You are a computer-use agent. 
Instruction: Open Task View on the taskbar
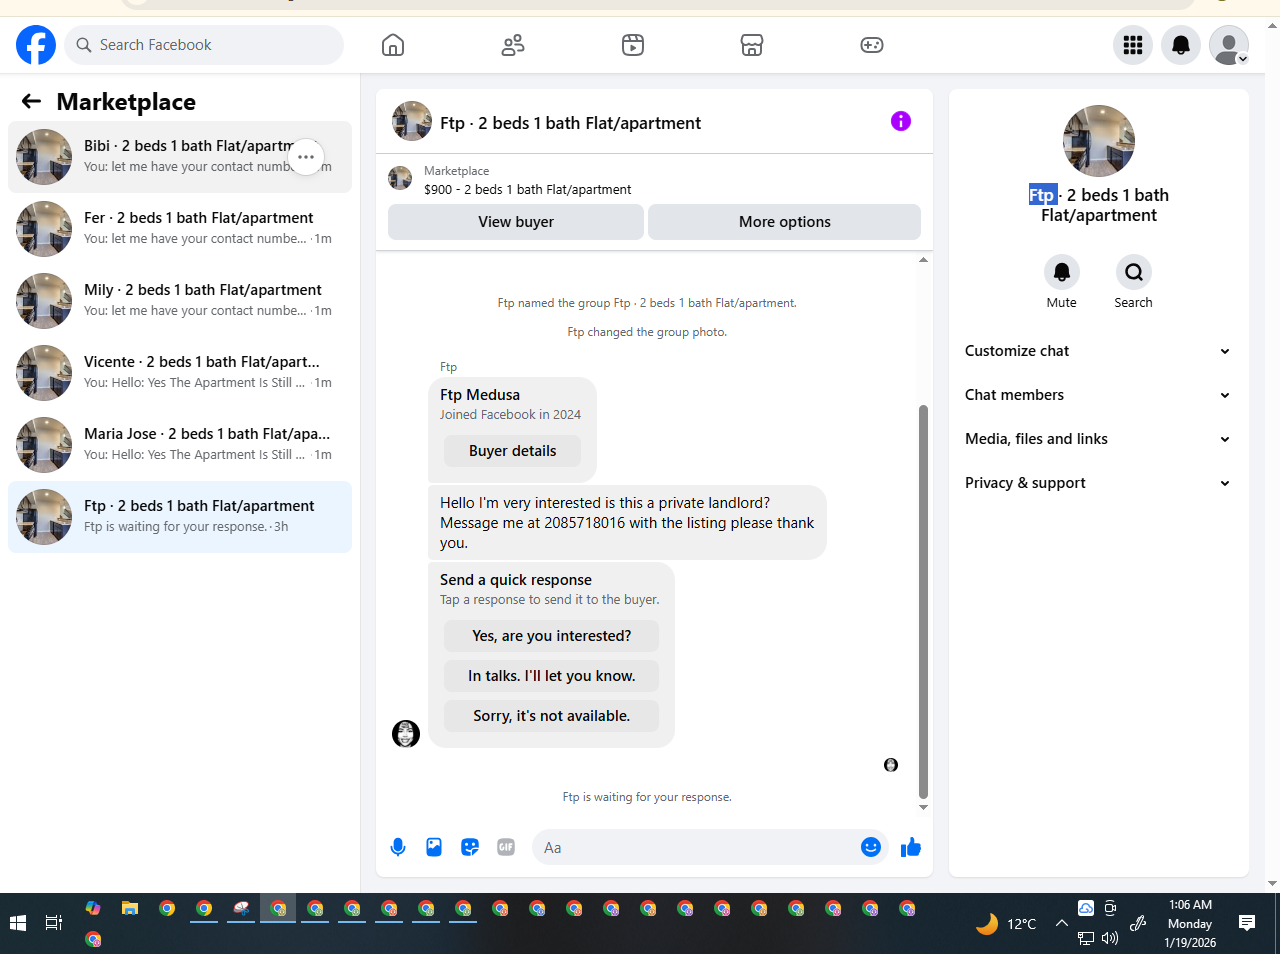(x=54, y=923)
